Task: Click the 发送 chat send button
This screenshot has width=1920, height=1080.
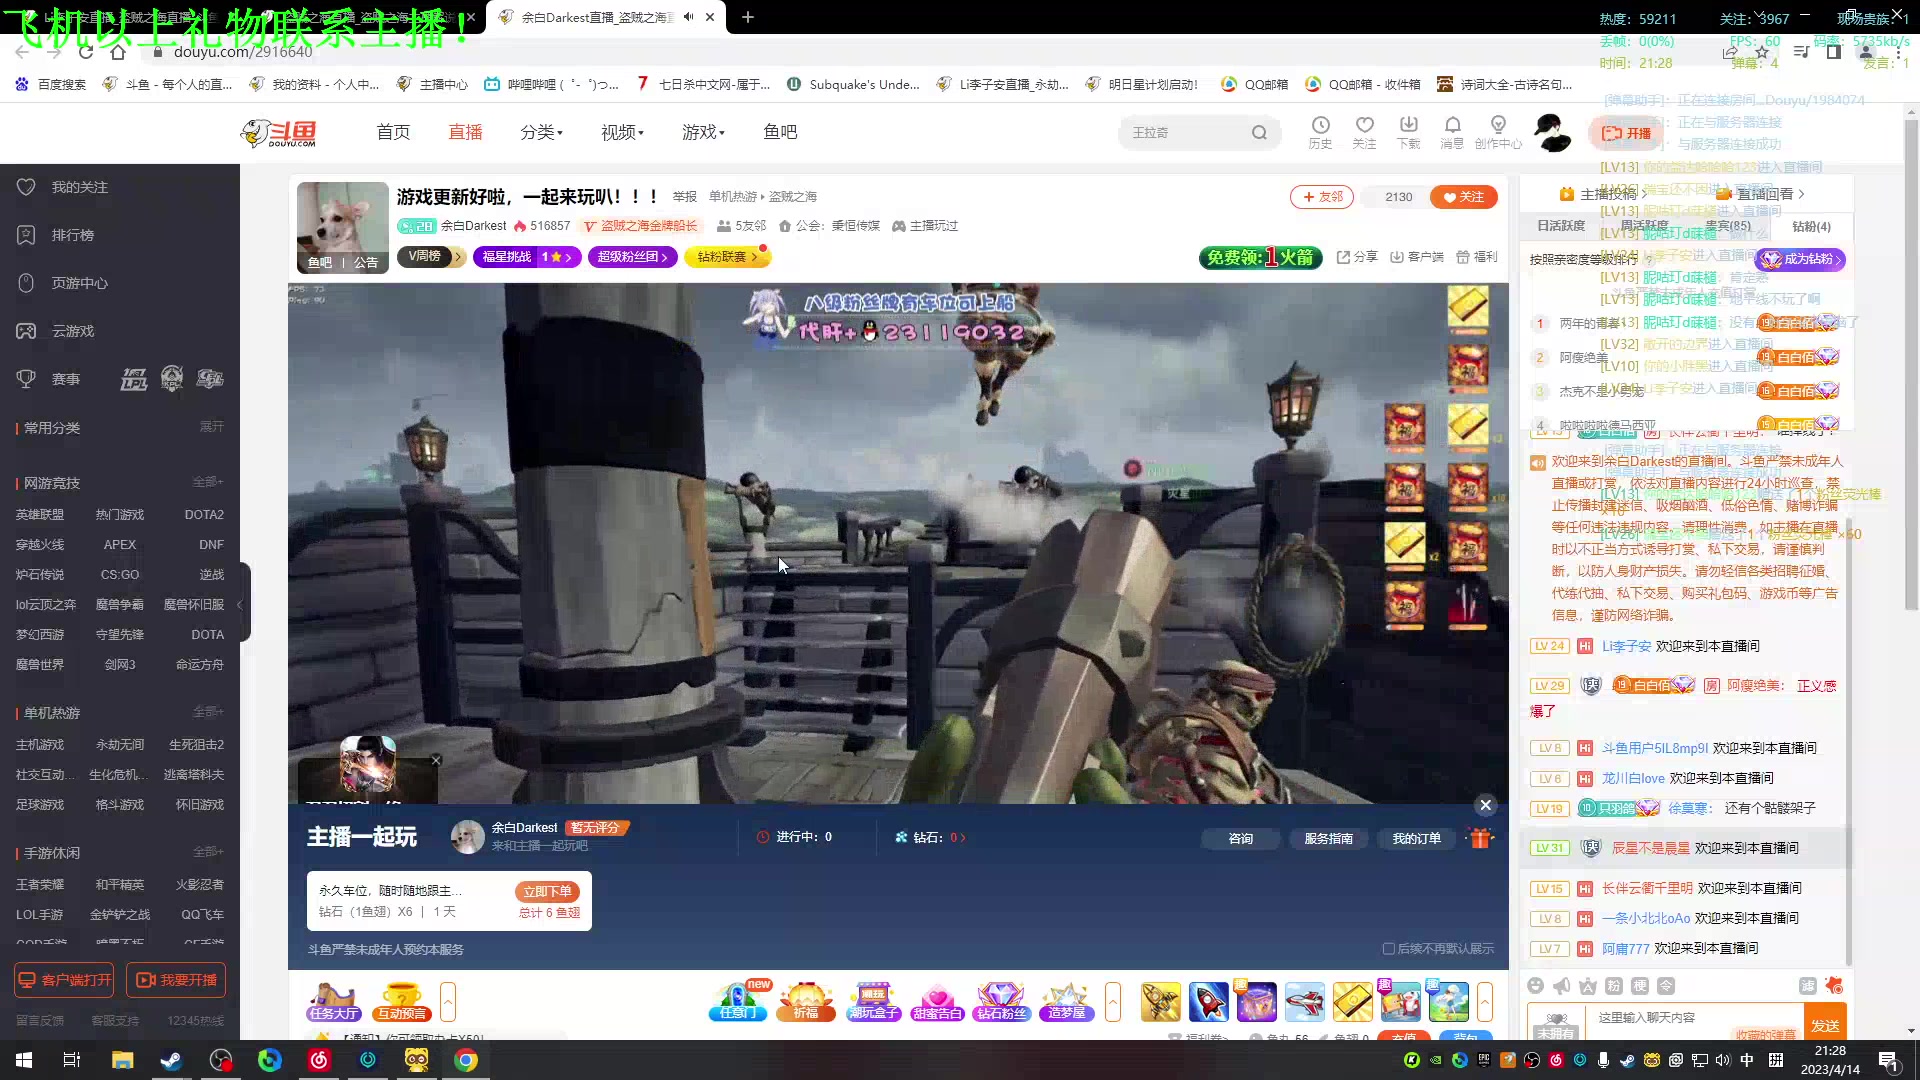Action: point(1825,1025)
